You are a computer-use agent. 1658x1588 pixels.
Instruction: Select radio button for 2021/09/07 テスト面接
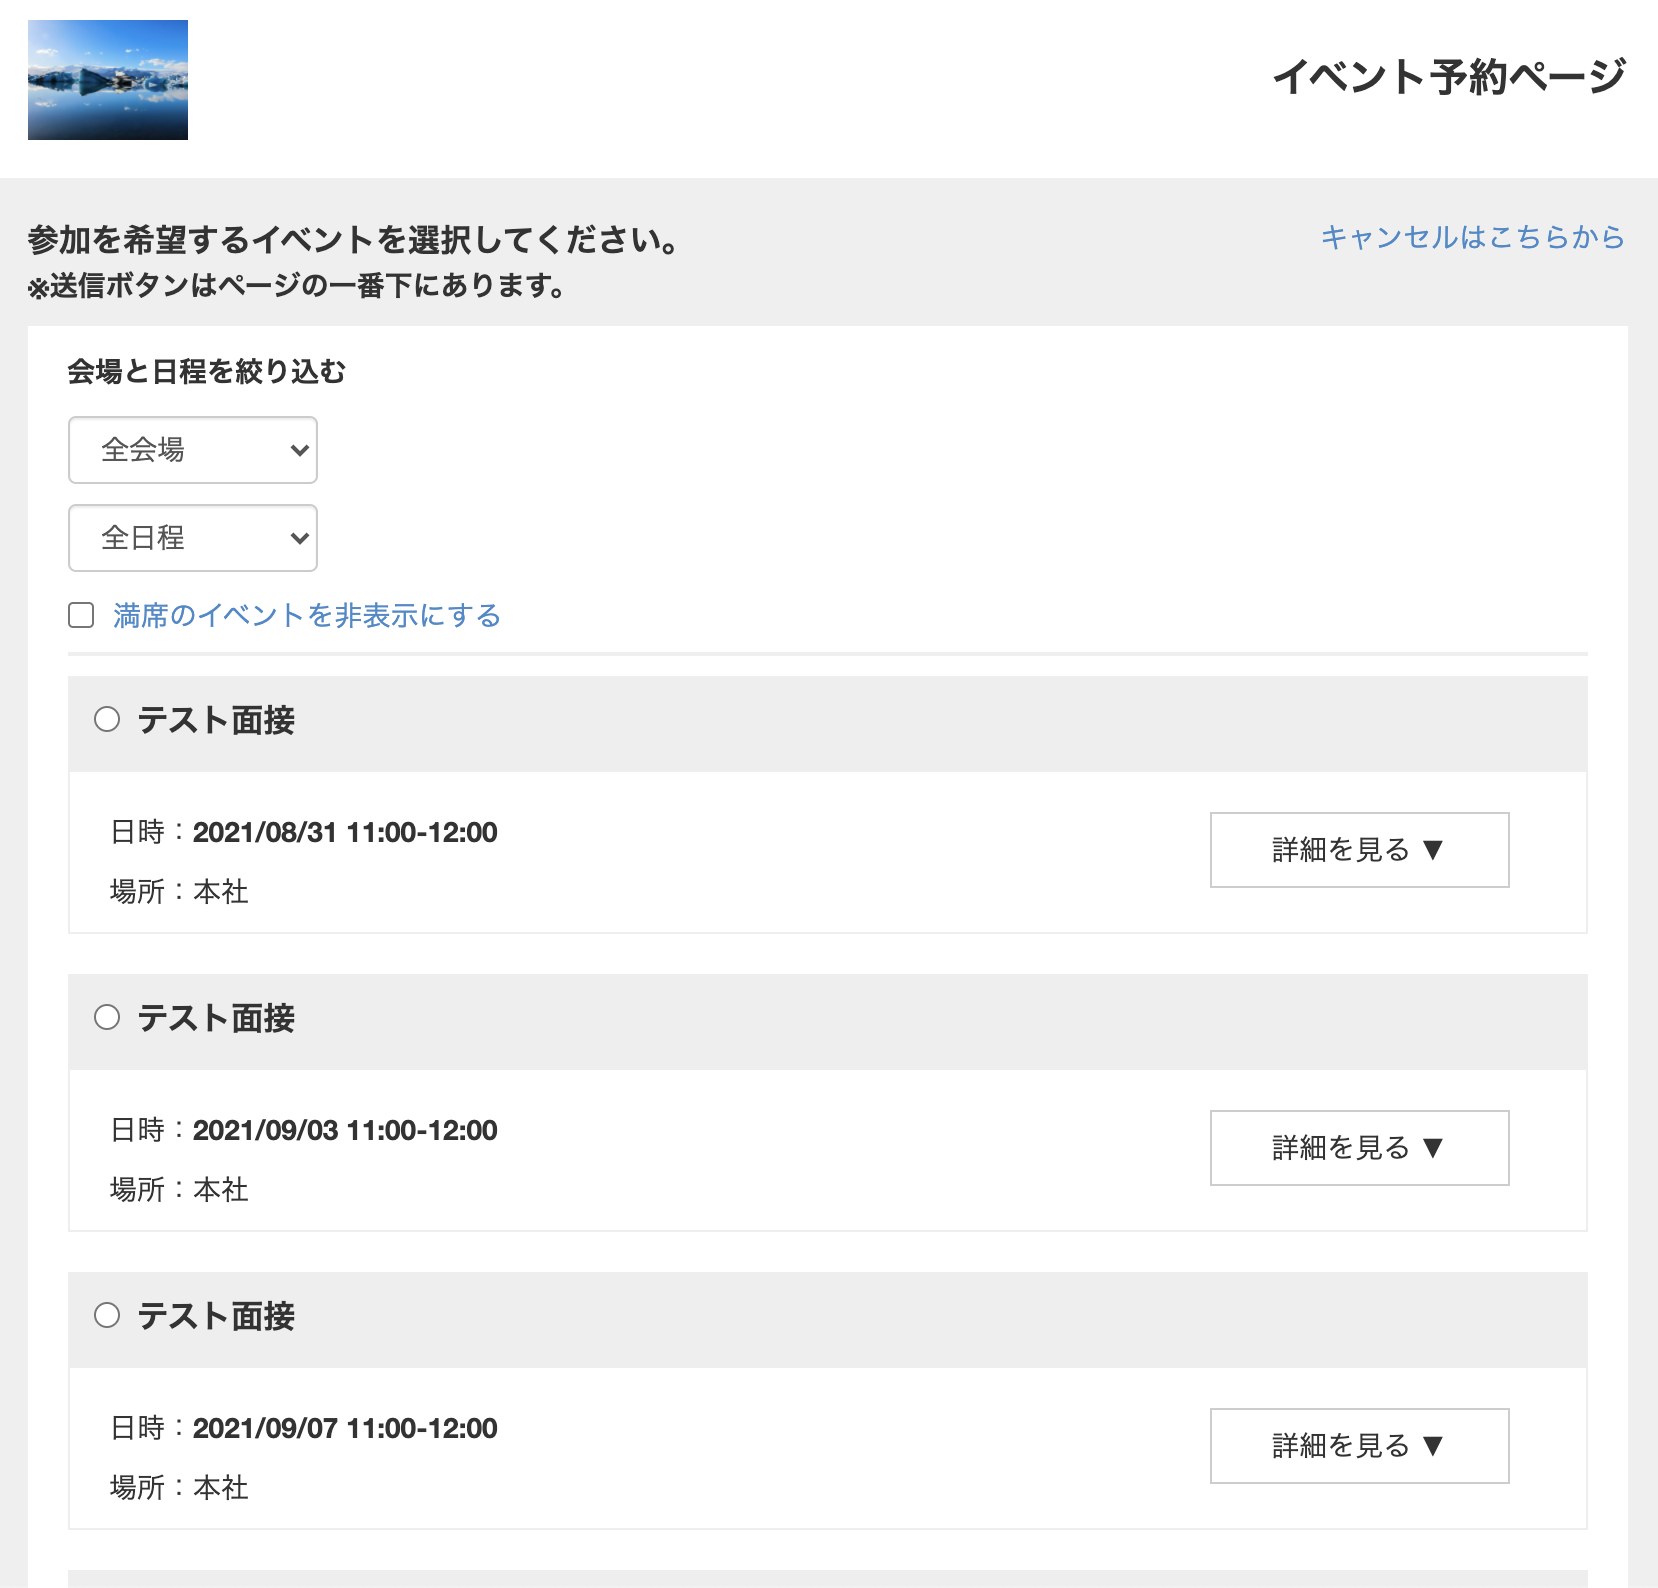[x=108, y=1316]
